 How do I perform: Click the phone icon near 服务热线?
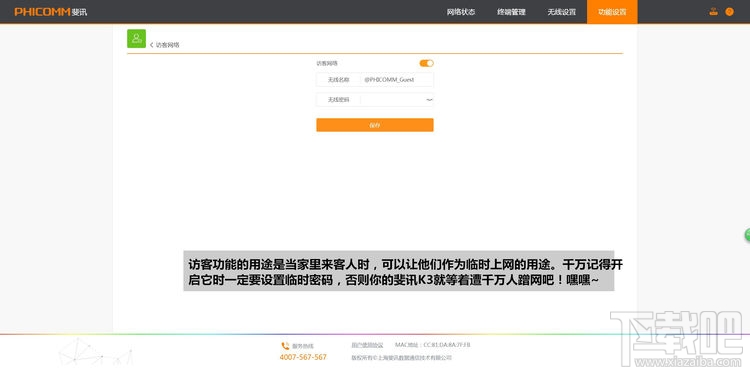(285, 346)
